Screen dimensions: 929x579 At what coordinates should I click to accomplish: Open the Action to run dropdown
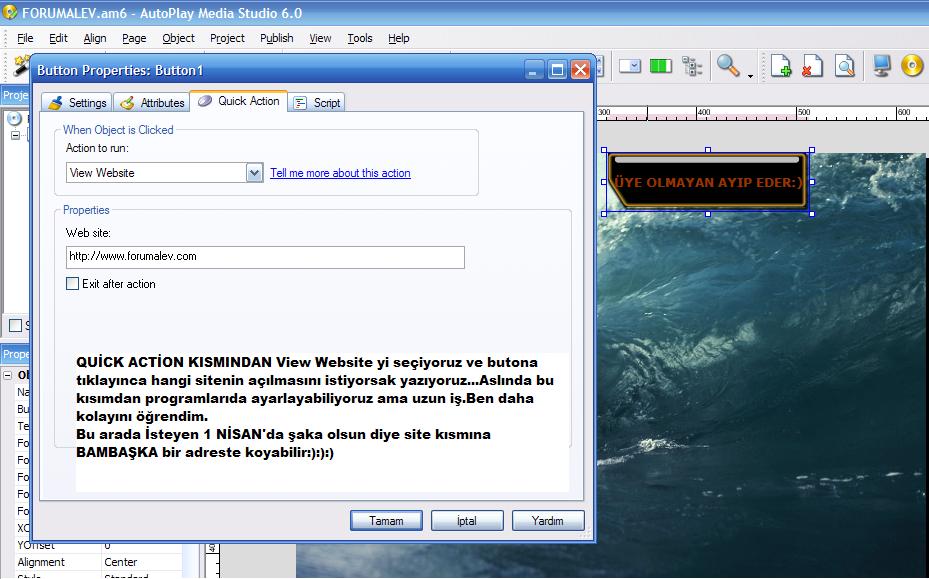click(x=254, y=173)
